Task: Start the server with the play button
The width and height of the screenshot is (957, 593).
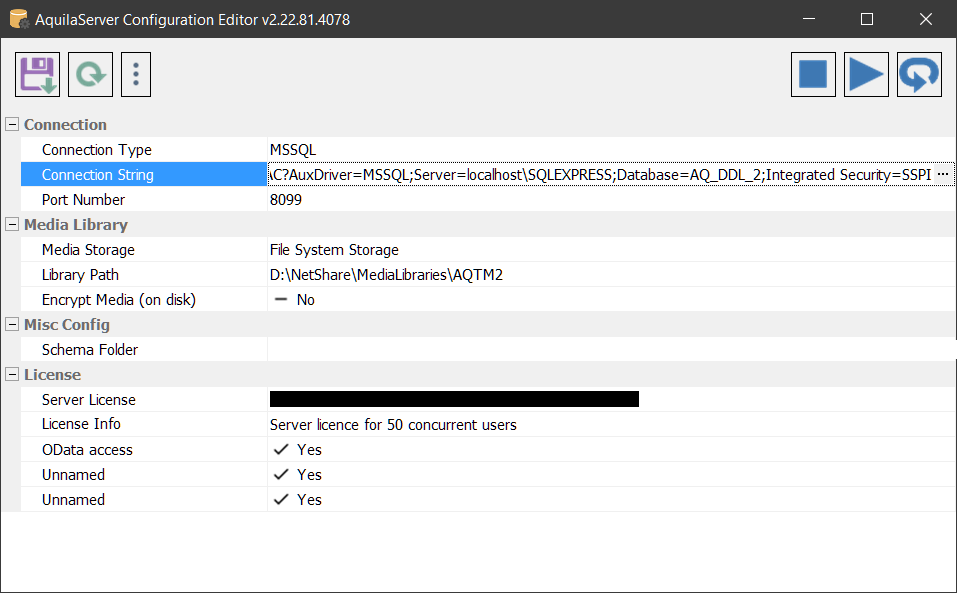Action: coord(866,75)
